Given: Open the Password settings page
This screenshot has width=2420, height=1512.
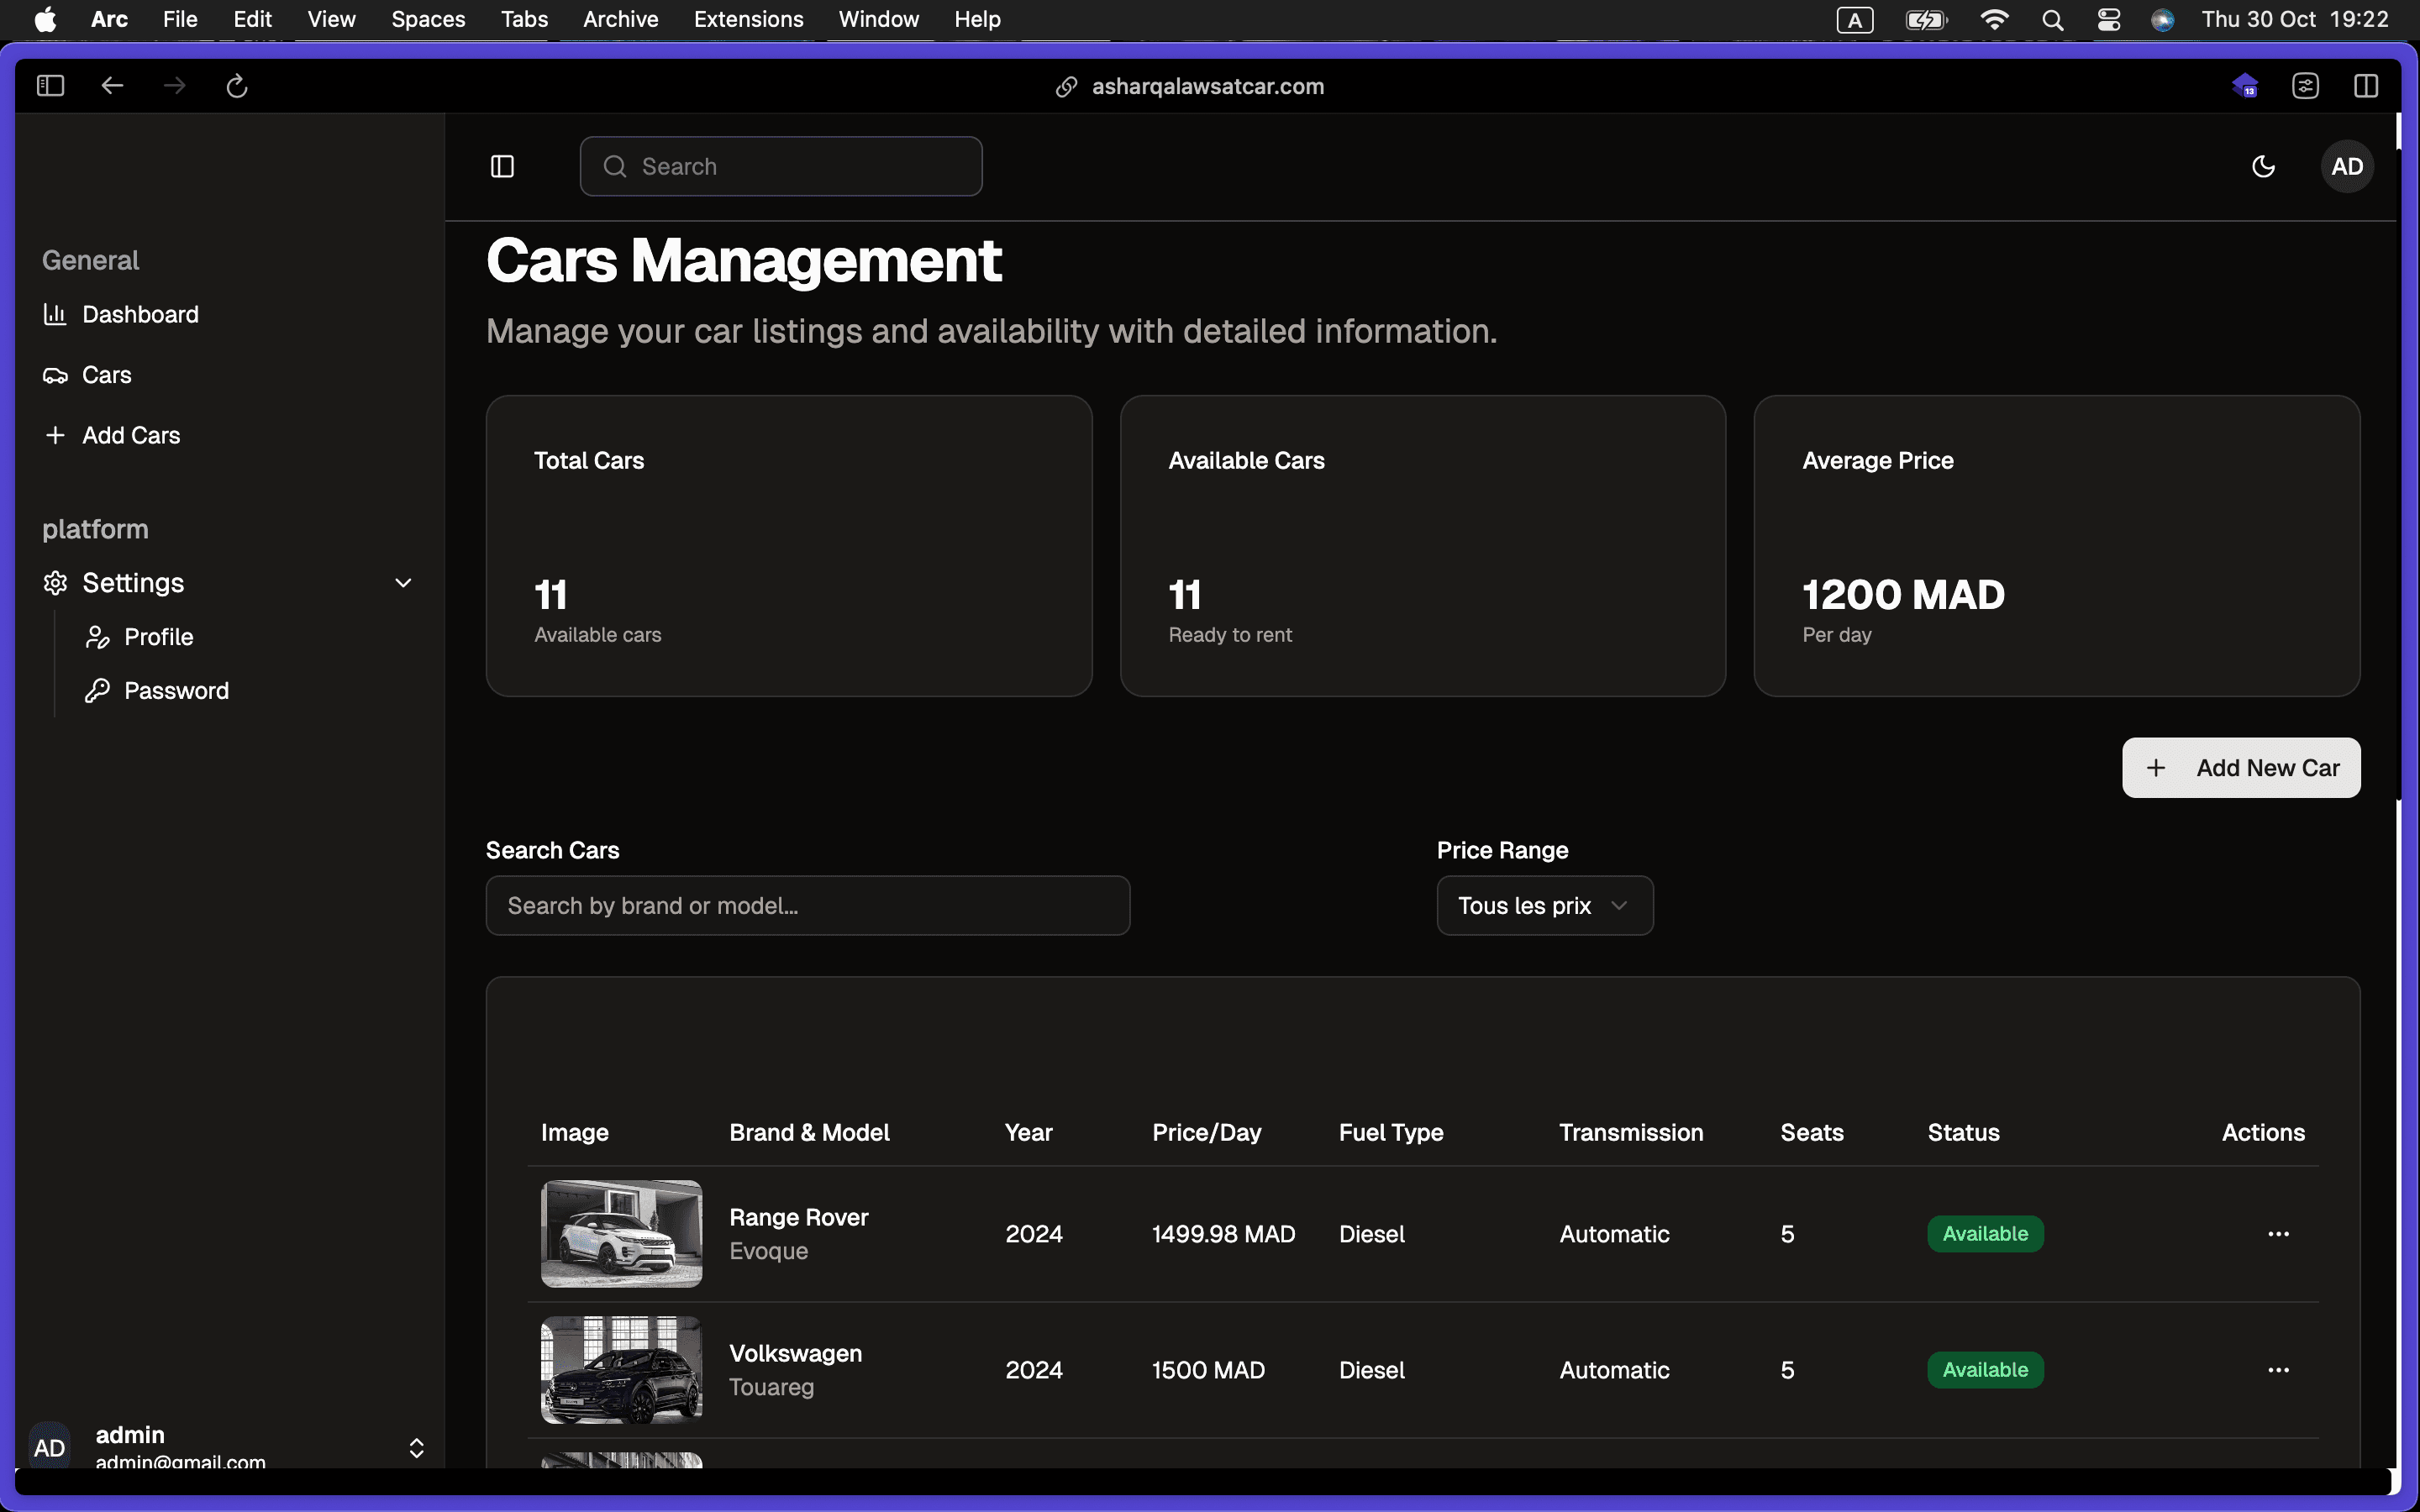Looking at the screenshot, I should (x=176, y=691).
